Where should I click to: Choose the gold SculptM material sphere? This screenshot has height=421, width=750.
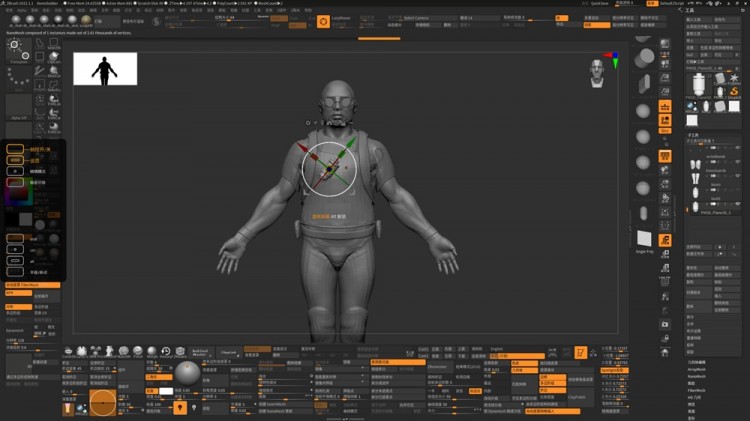tap(86, 20)
